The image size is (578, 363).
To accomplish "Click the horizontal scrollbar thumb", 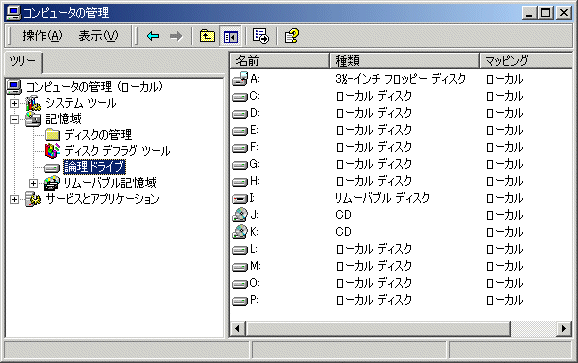I will (378, 328).
